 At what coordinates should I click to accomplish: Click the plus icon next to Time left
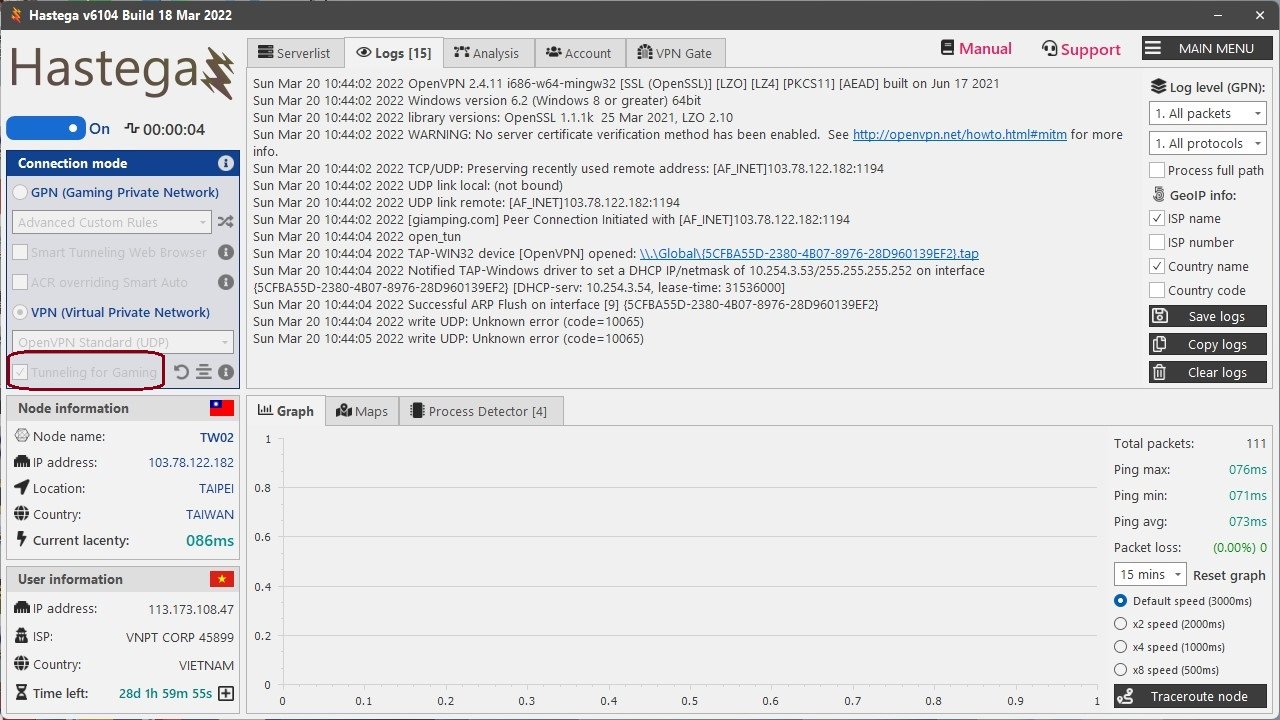(x=226, y=693)
